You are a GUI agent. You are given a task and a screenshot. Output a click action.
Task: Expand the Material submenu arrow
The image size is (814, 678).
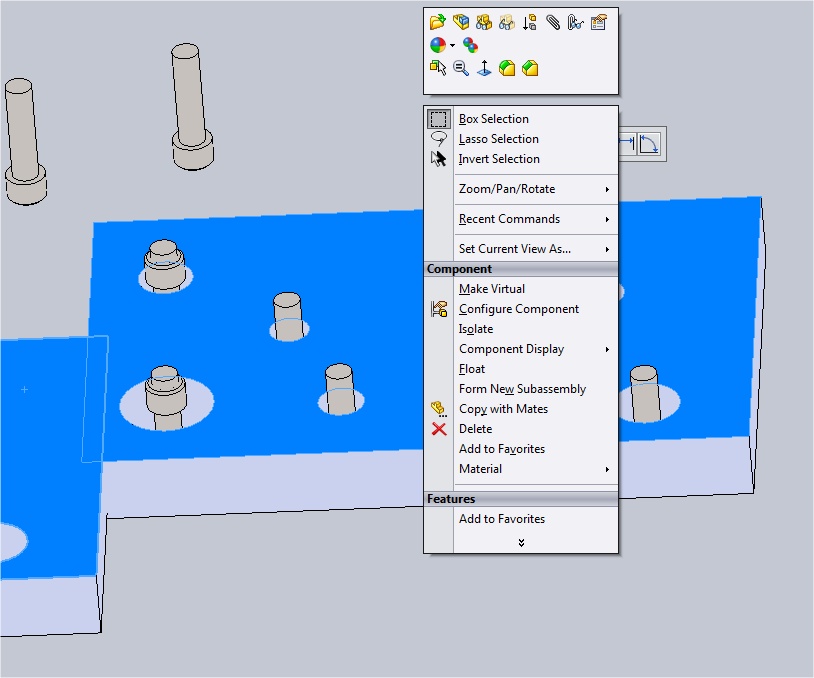pos(607,469)
